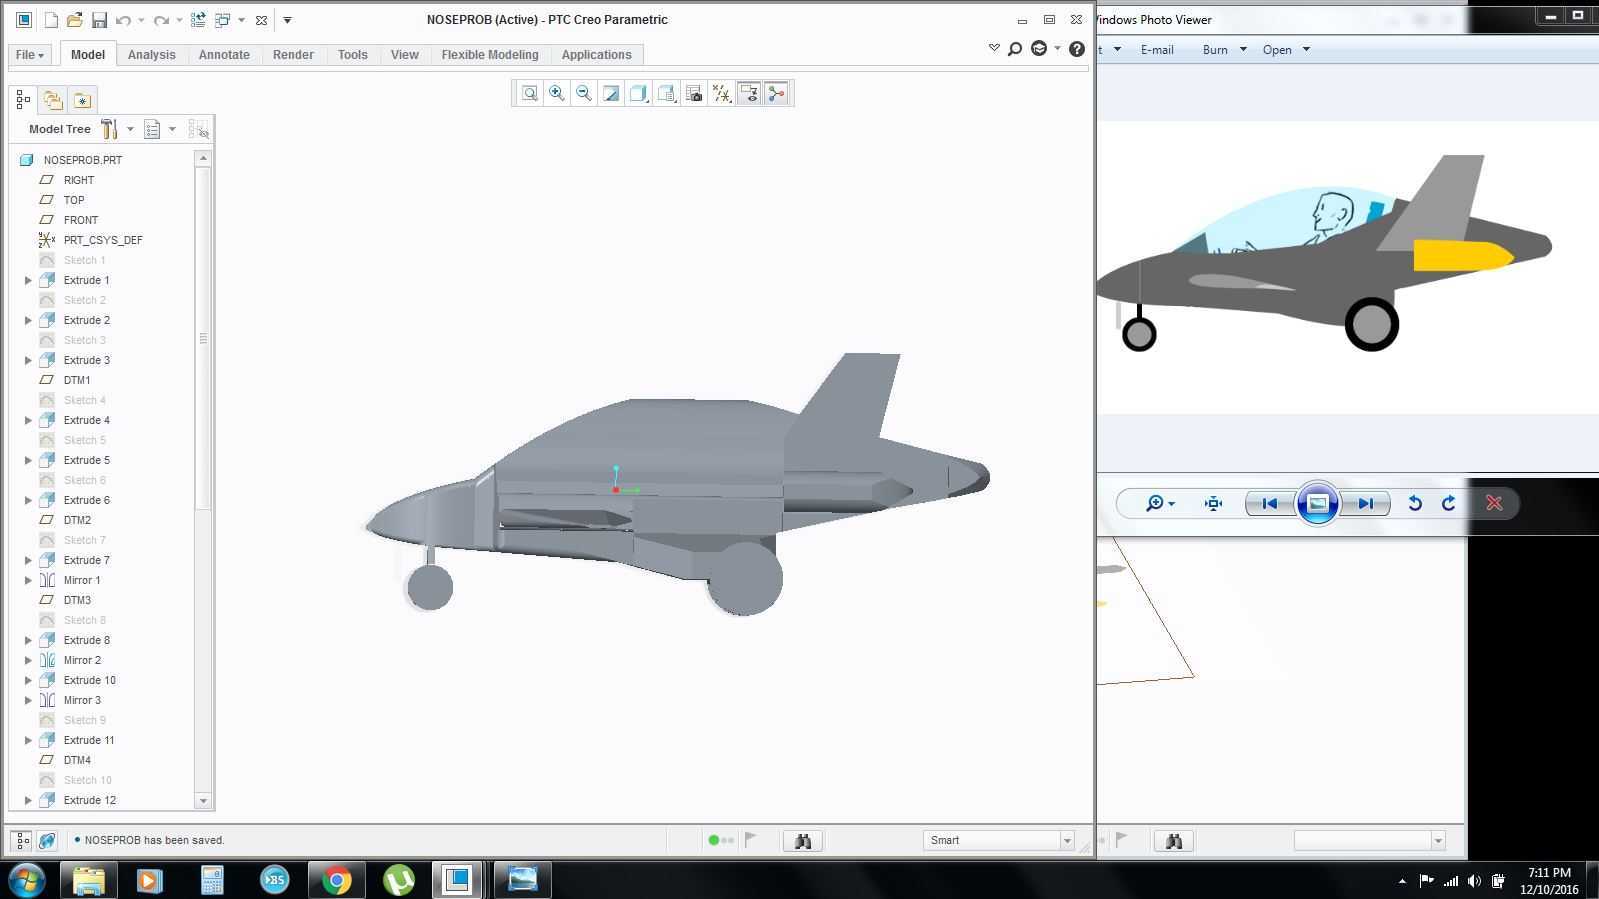This screenshot has width=1599, height=899.
Task: Switch to the Tools tab
Action: tap(352, 55)
